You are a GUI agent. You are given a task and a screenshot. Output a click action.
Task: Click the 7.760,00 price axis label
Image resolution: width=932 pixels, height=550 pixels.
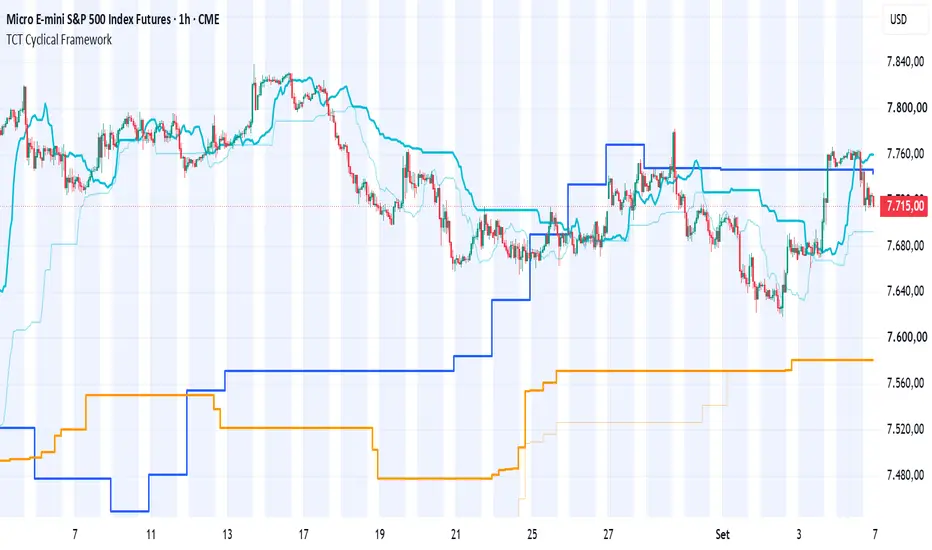click(906, 154)
